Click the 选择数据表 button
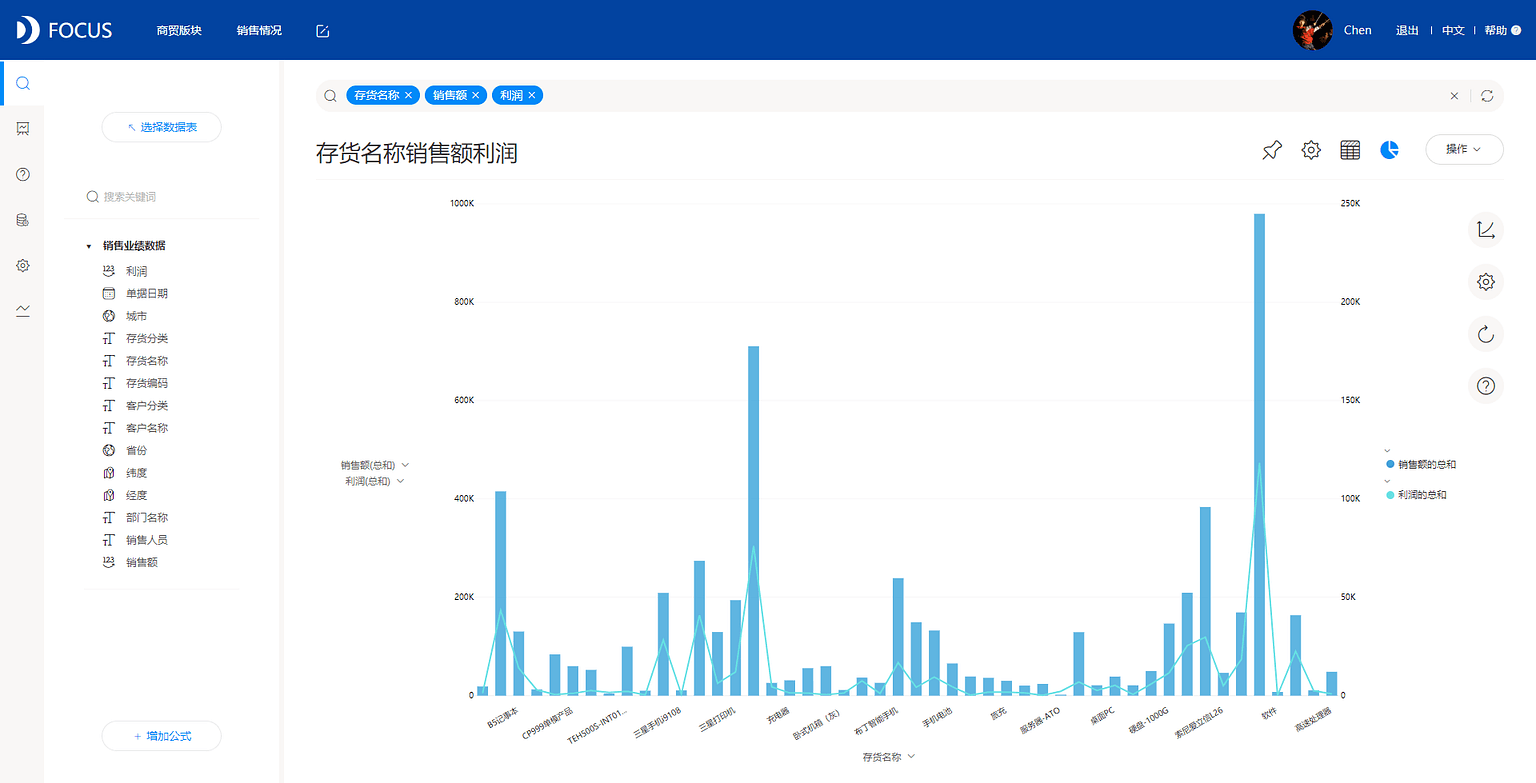Screen dimensions: 1536x783 click(x=161, y=127)
